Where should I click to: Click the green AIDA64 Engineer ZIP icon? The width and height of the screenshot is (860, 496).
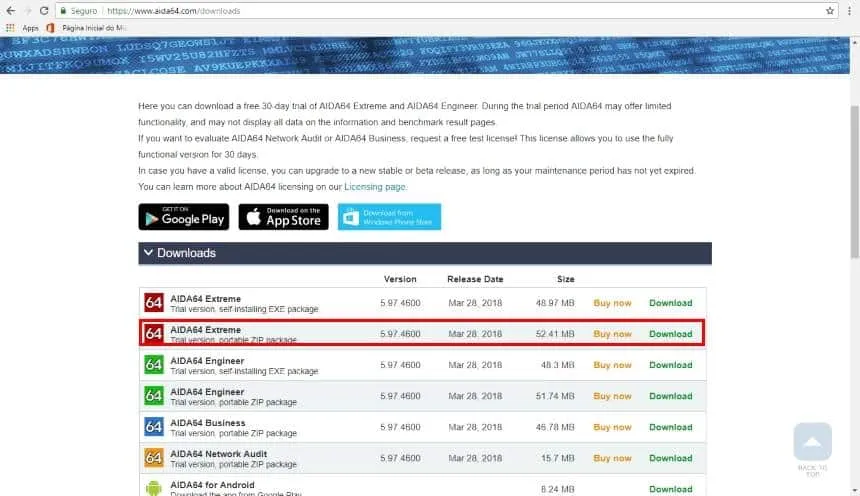pyautogui.click(x=154, y=396)
